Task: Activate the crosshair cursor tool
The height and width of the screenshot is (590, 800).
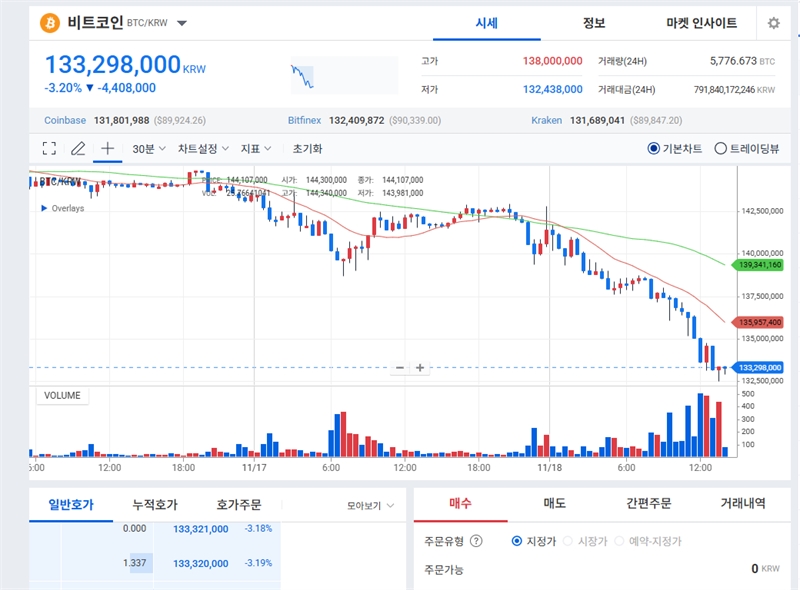Action: (x=107, y=148)
